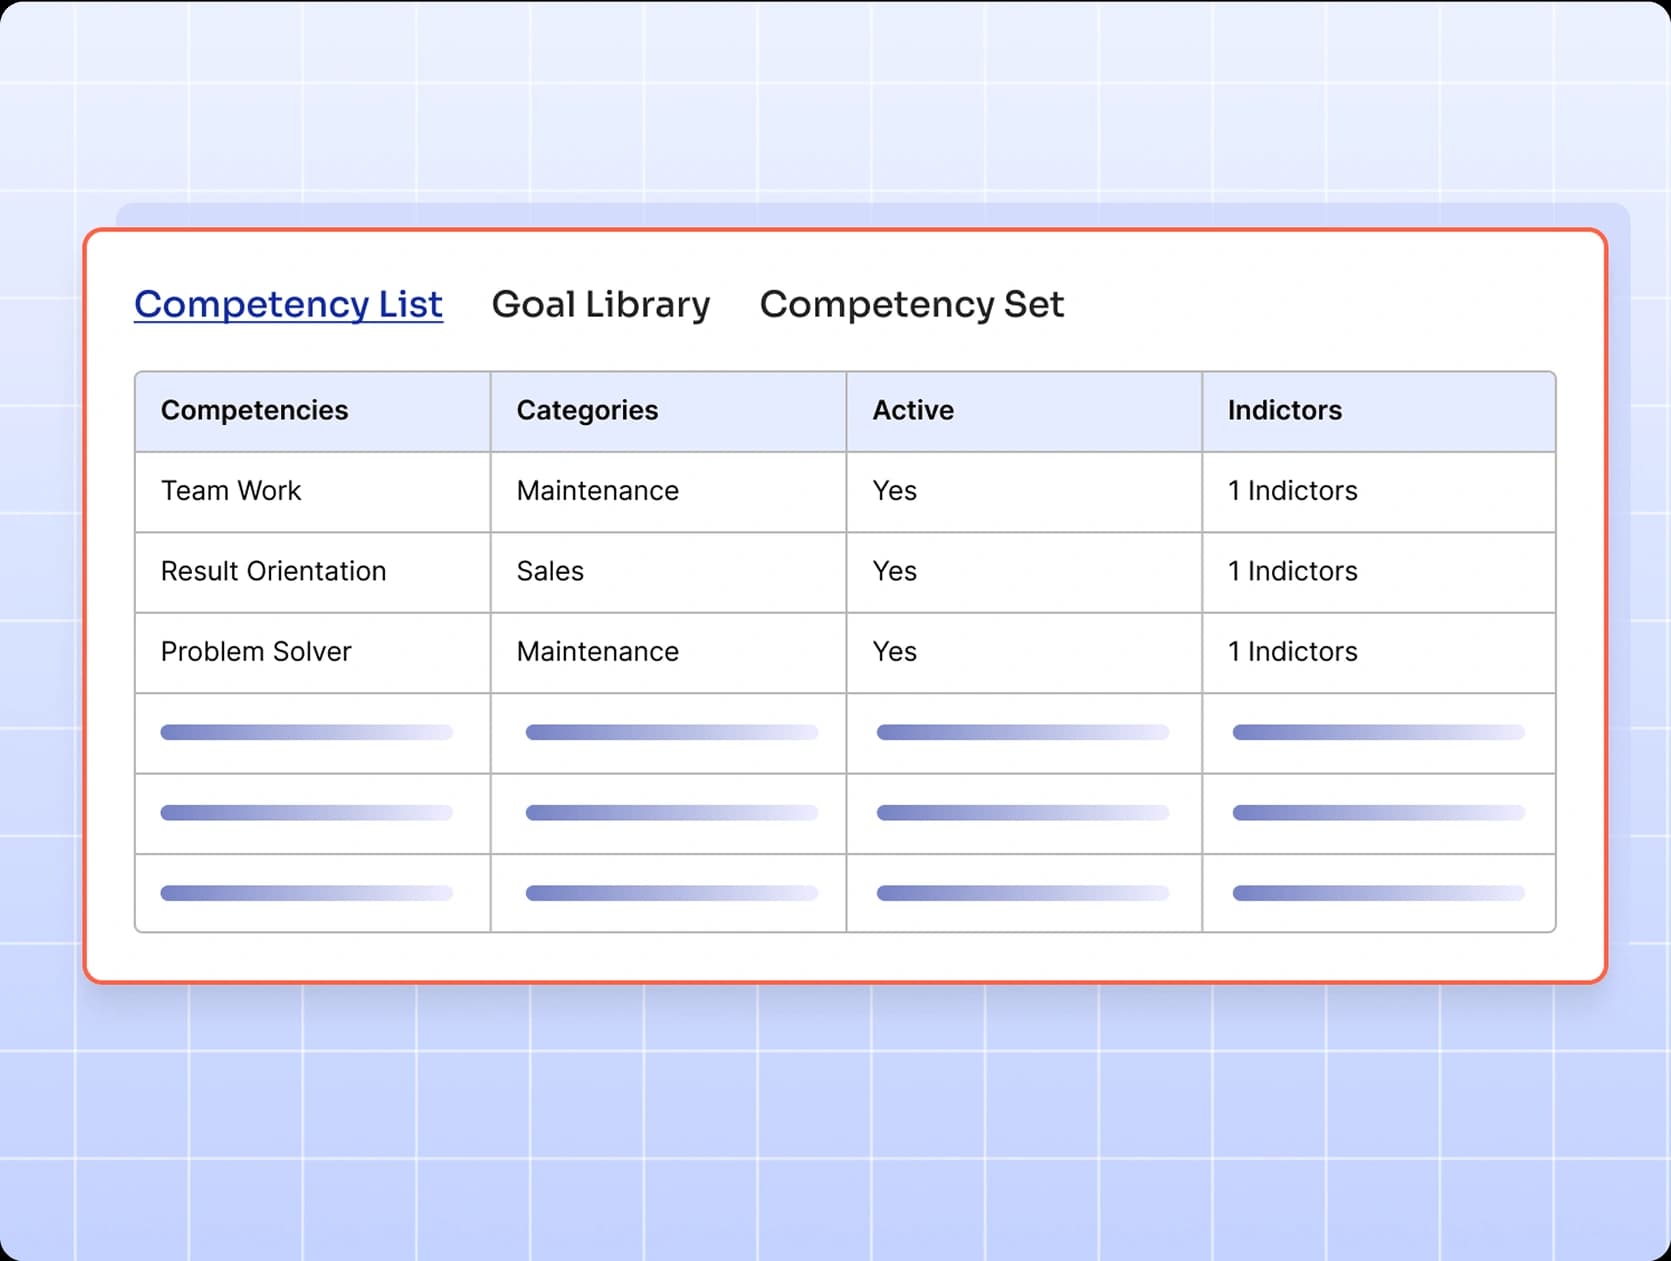This screenshot has width=1671, height=1261.
Task: Open the Competency Set tab
Action: 911,305
